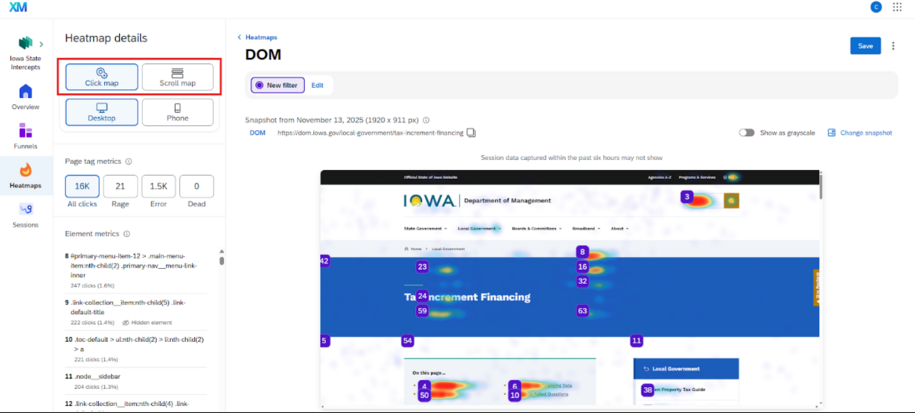This screenshot has width=915, height=413.
Task: Click the XM logo in top-left corner
Action: [18, 7]
